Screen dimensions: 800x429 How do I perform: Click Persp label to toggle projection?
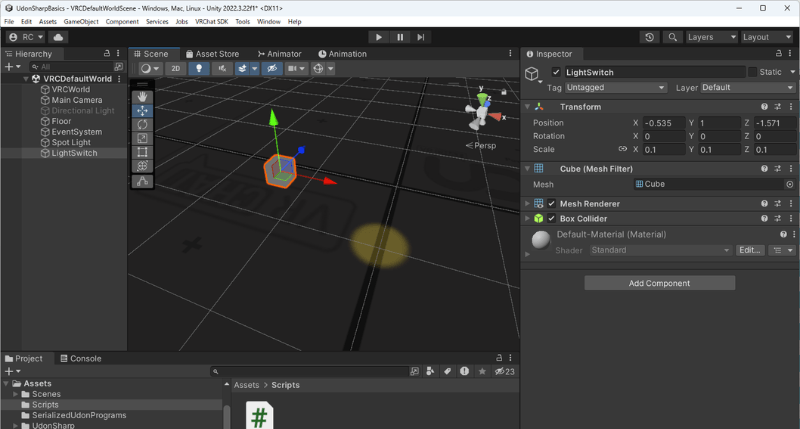coord(484,146)
